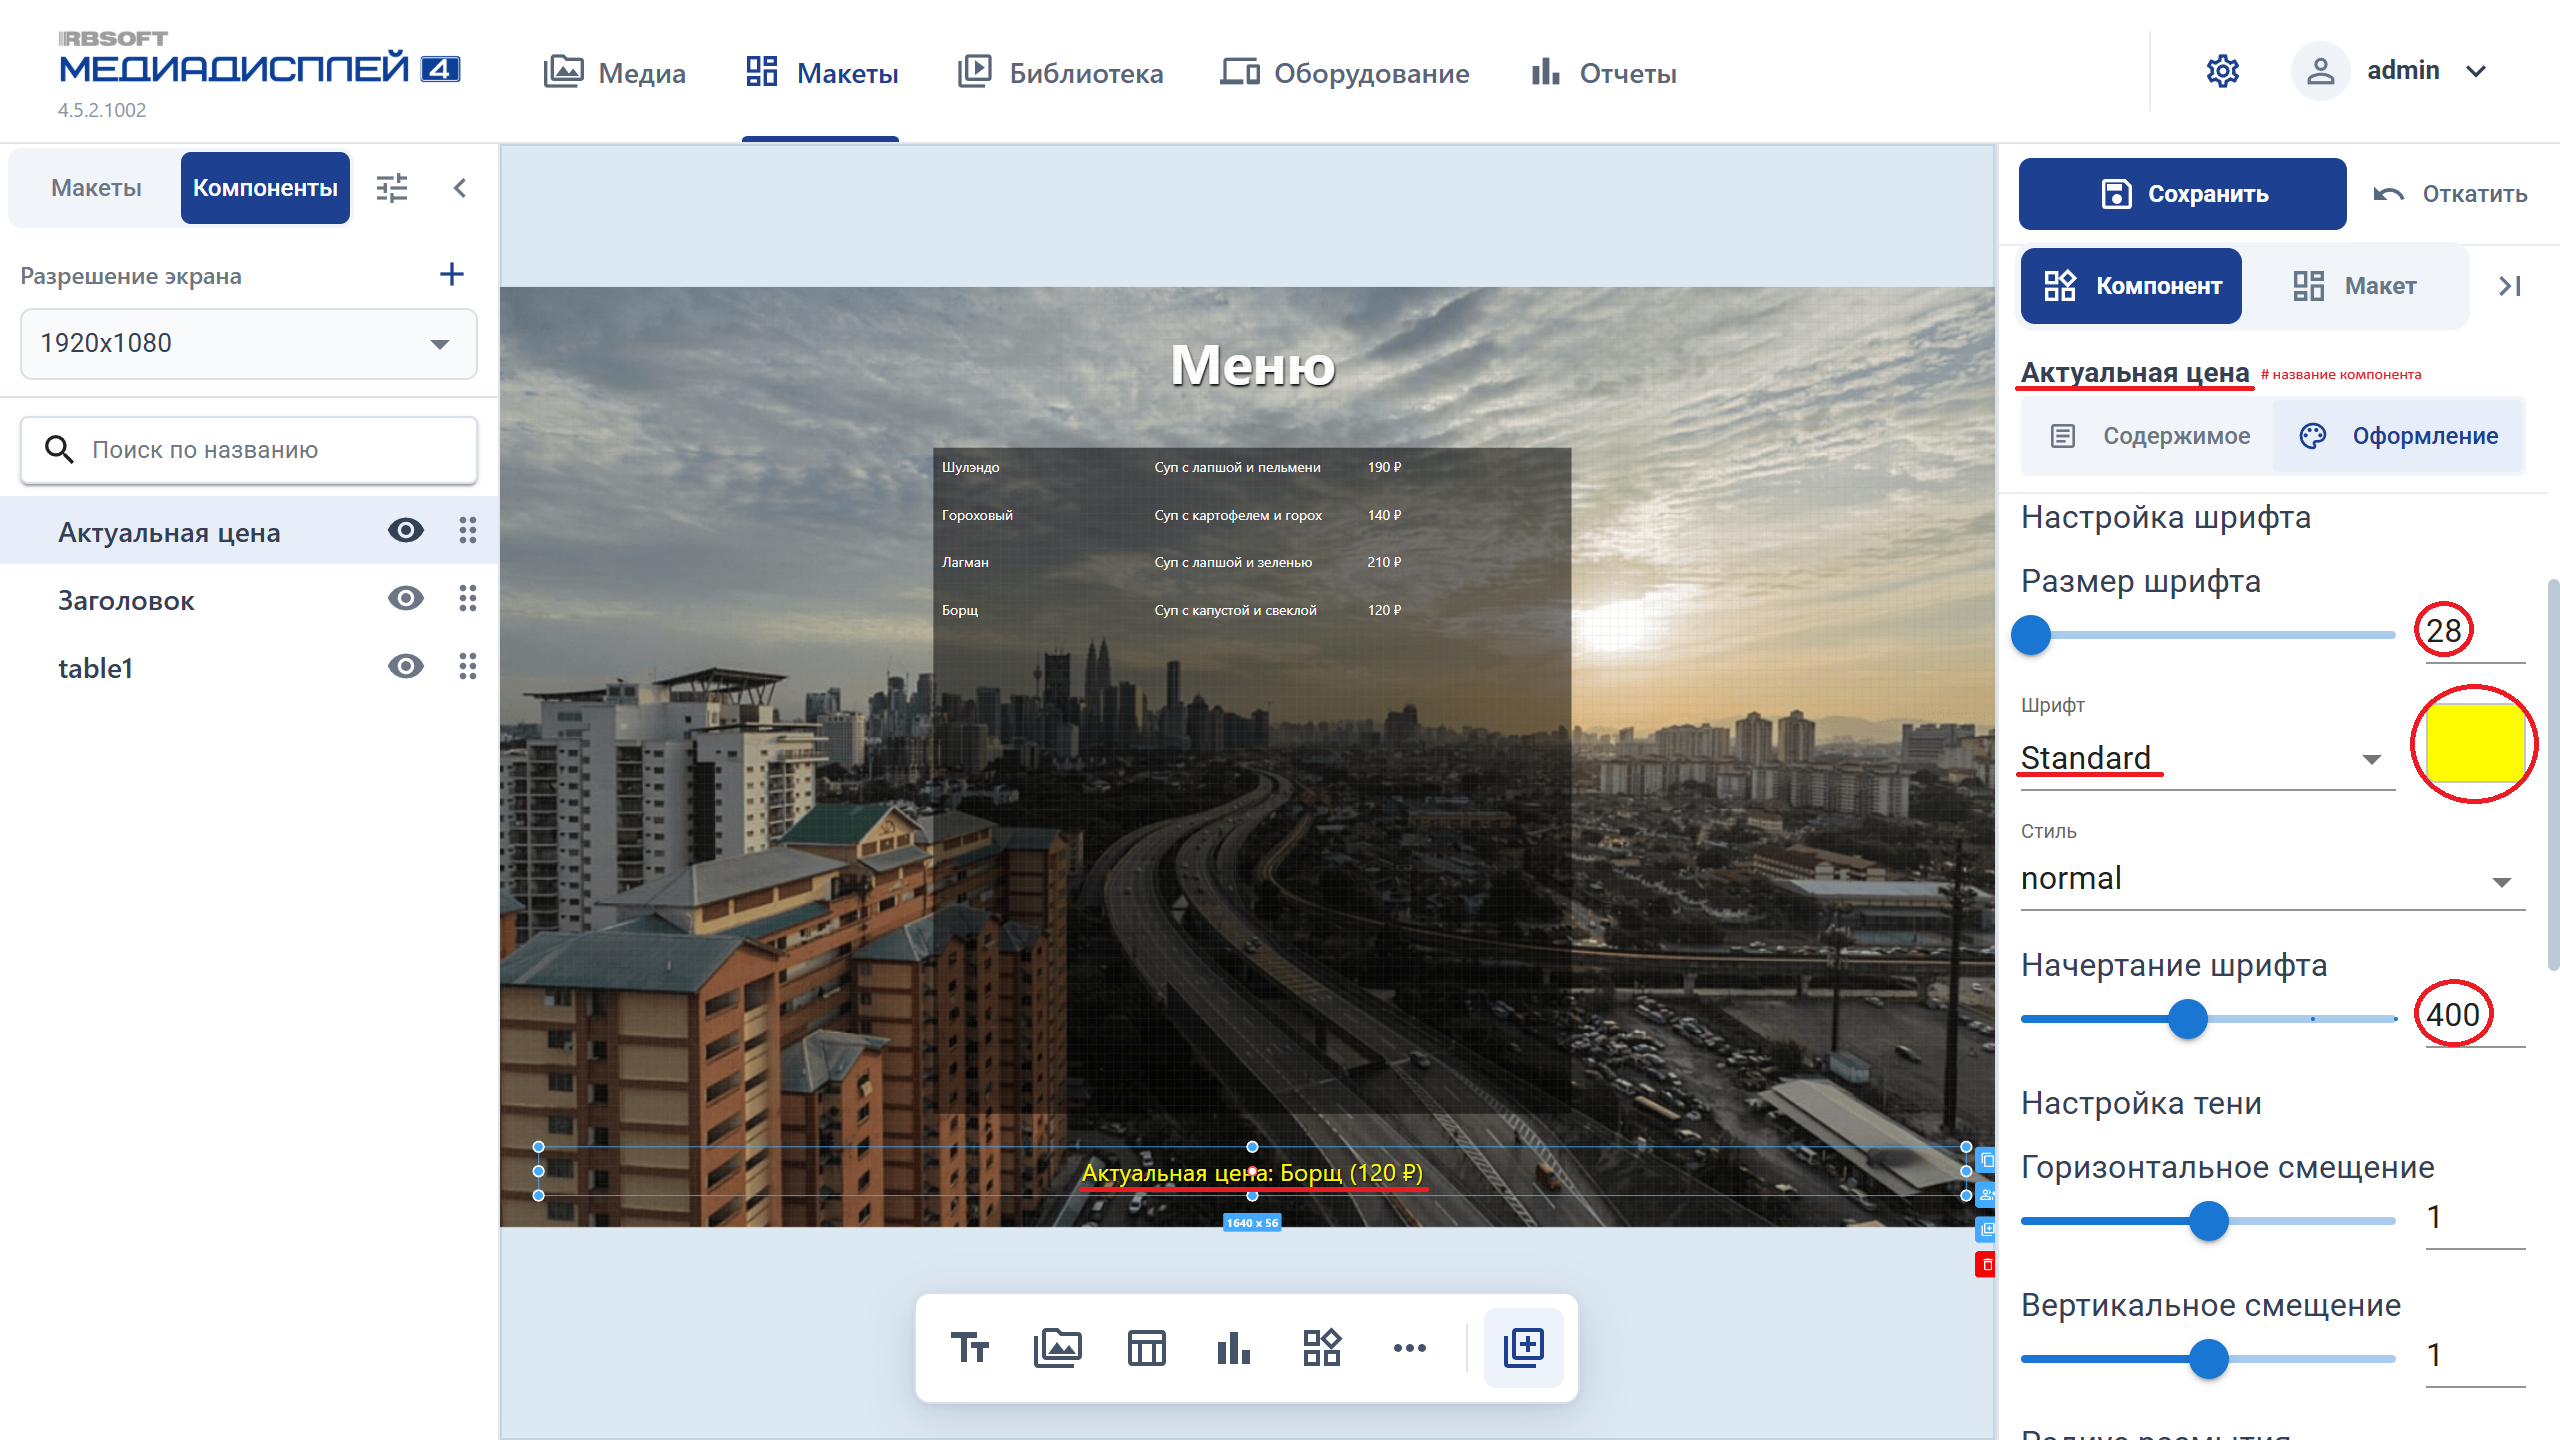Screen dimensions: 2560x1440
Task: Click the Начертание шрифта slider handle
Action: (2188, 1019)
